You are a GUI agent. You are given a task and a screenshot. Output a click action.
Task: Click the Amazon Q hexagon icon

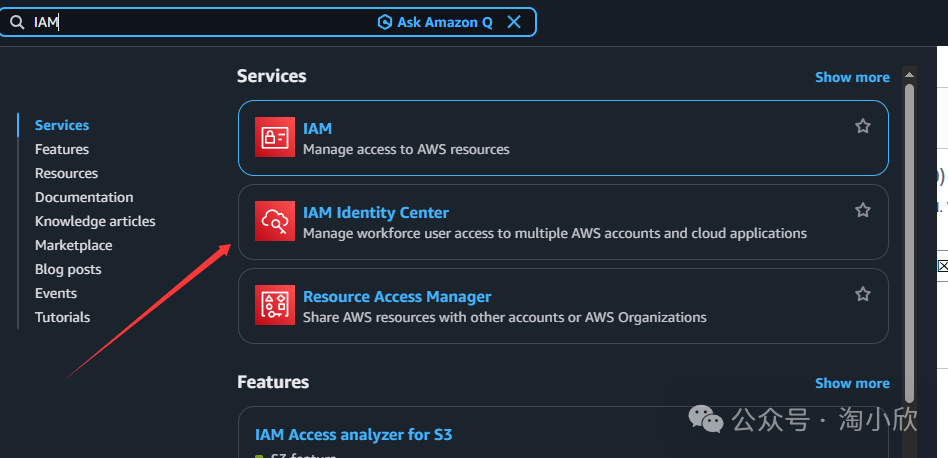point(385,22)
